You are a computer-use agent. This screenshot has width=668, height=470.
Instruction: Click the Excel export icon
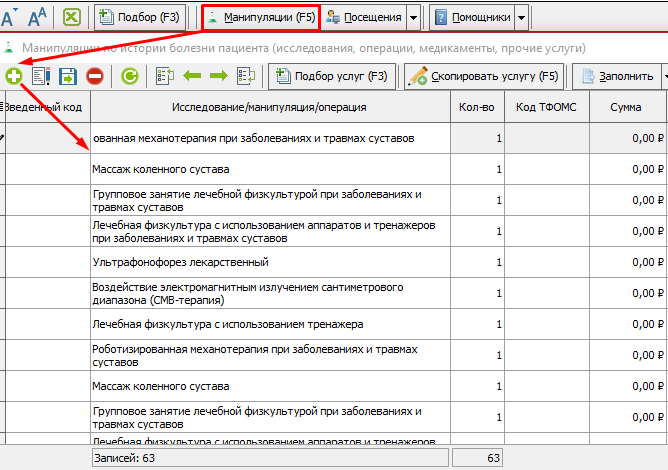pos(72,17)
